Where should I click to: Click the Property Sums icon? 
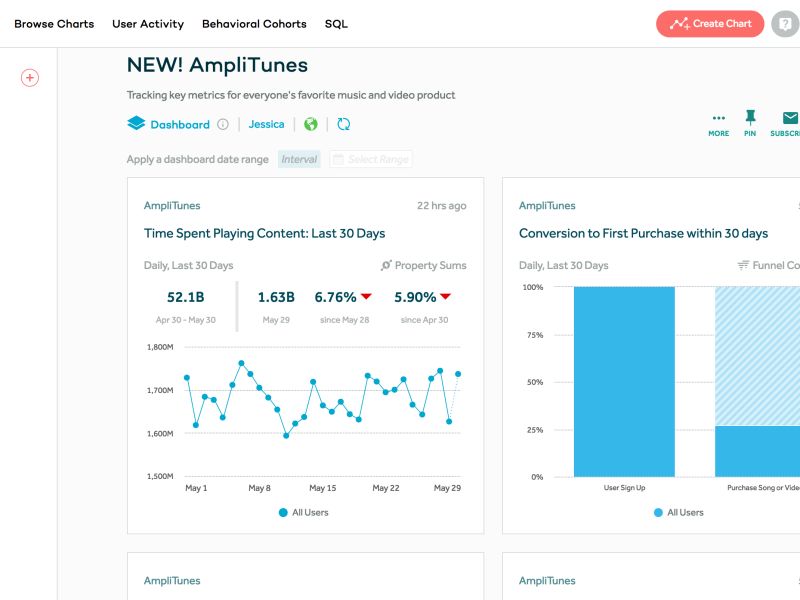[386, 265]
